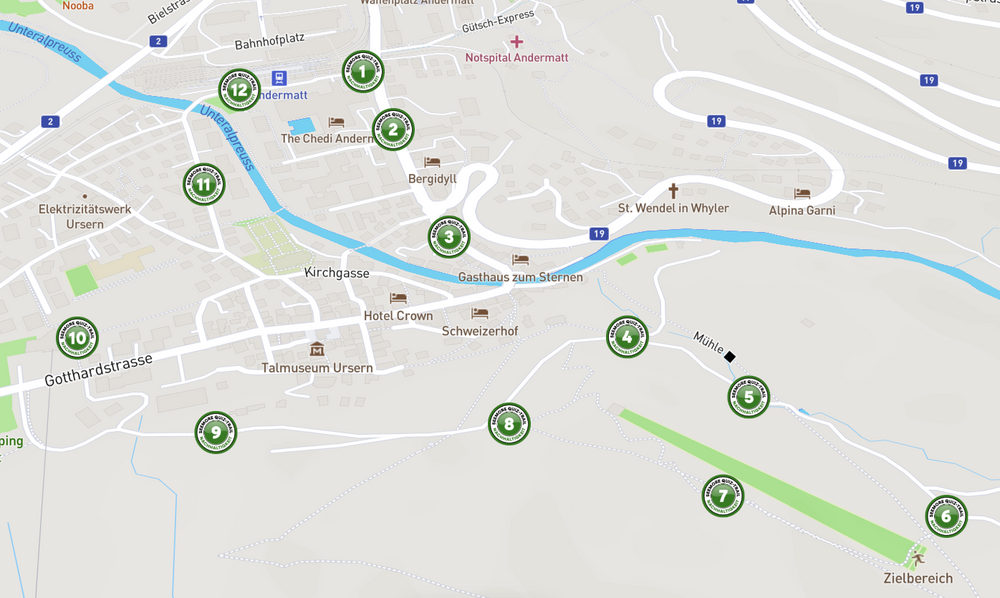This screenshot has height=598, width=1000.
Task: Open the Alpina Garni lodging icon
Action: [802, 193]
